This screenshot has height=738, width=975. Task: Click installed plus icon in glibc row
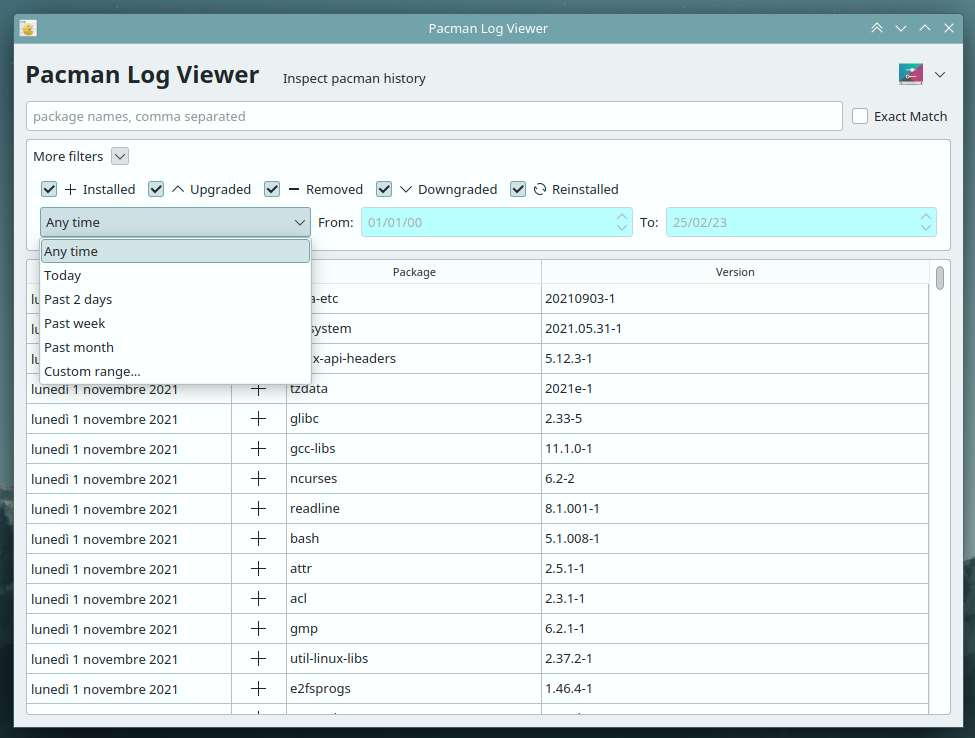tap(259, 418)
